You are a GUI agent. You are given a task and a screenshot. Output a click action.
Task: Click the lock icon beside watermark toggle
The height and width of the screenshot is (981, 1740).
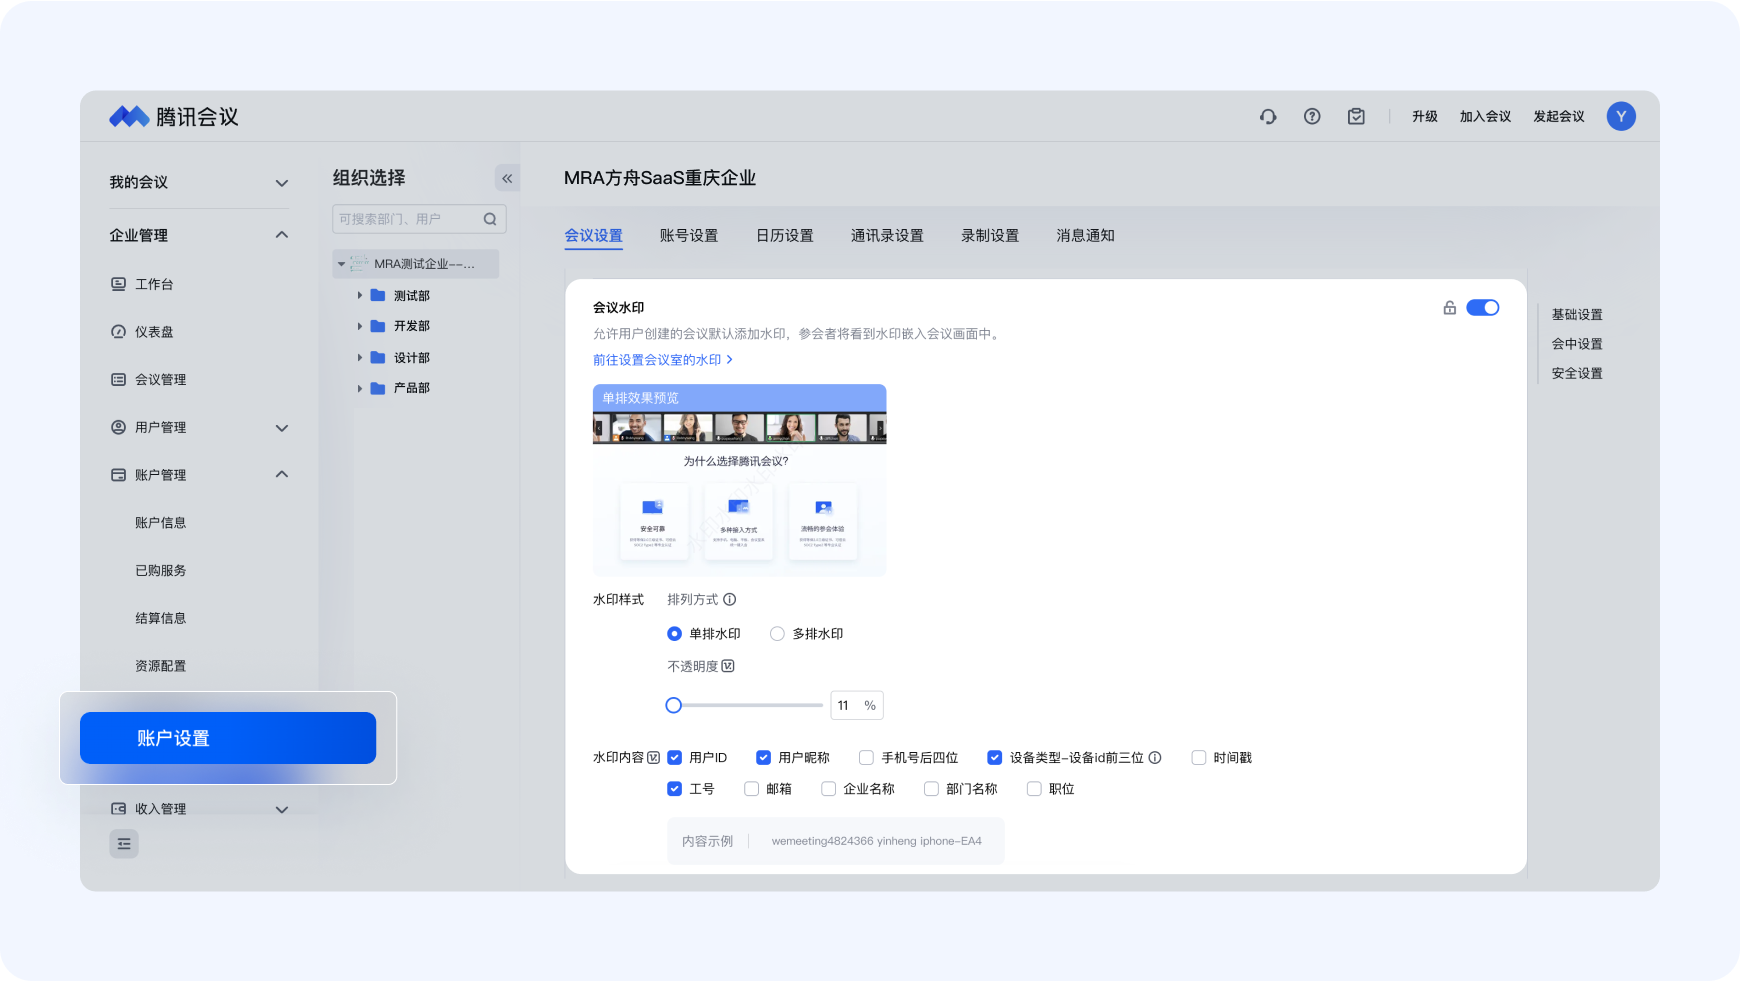tap(1449, 308)
